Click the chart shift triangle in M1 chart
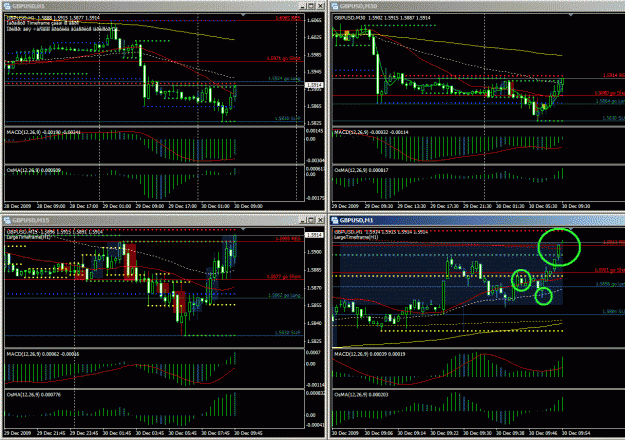The width and height of the screenshot is (625, 440). (571, 229)
